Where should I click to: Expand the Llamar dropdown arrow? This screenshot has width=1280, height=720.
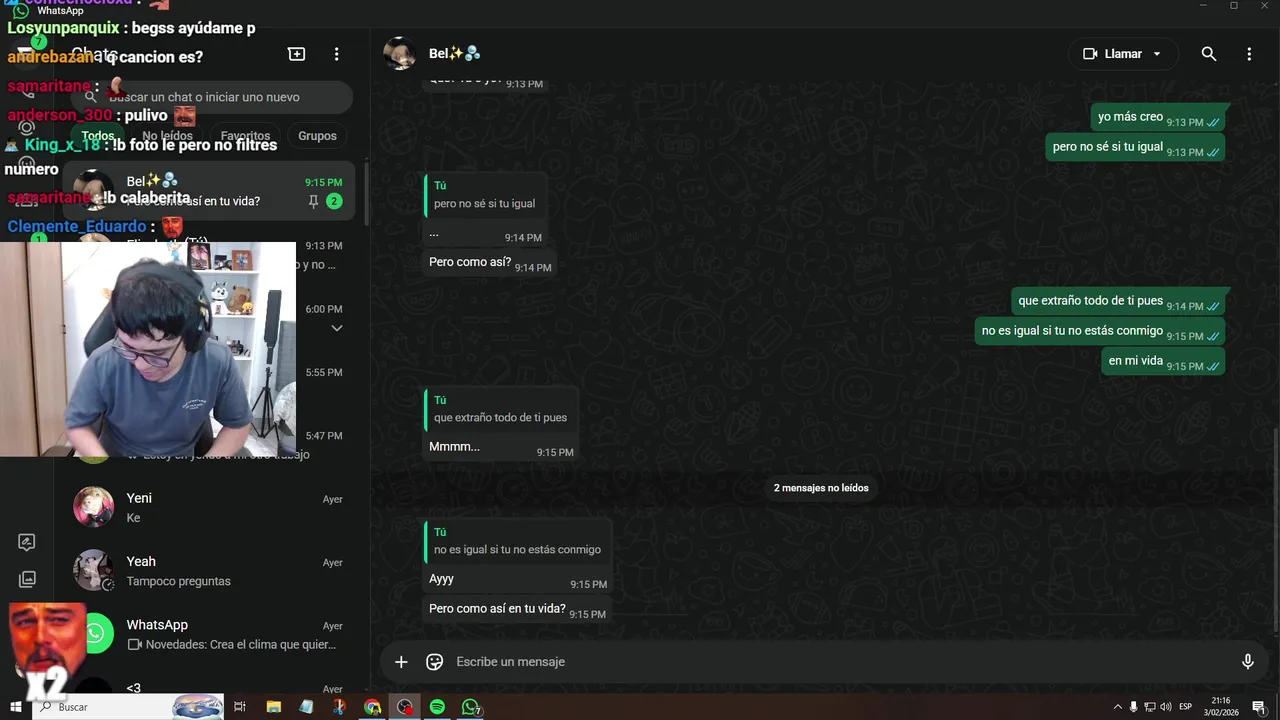(x=1157, y=54)
